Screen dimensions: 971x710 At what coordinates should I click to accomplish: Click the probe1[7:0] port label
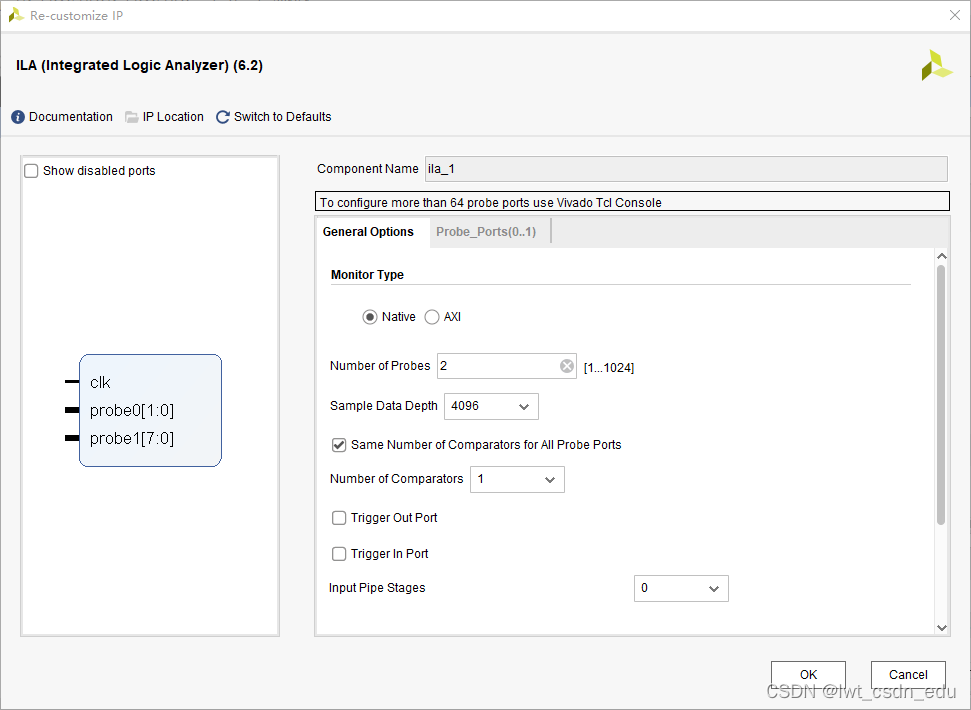[x=132, y=439]
